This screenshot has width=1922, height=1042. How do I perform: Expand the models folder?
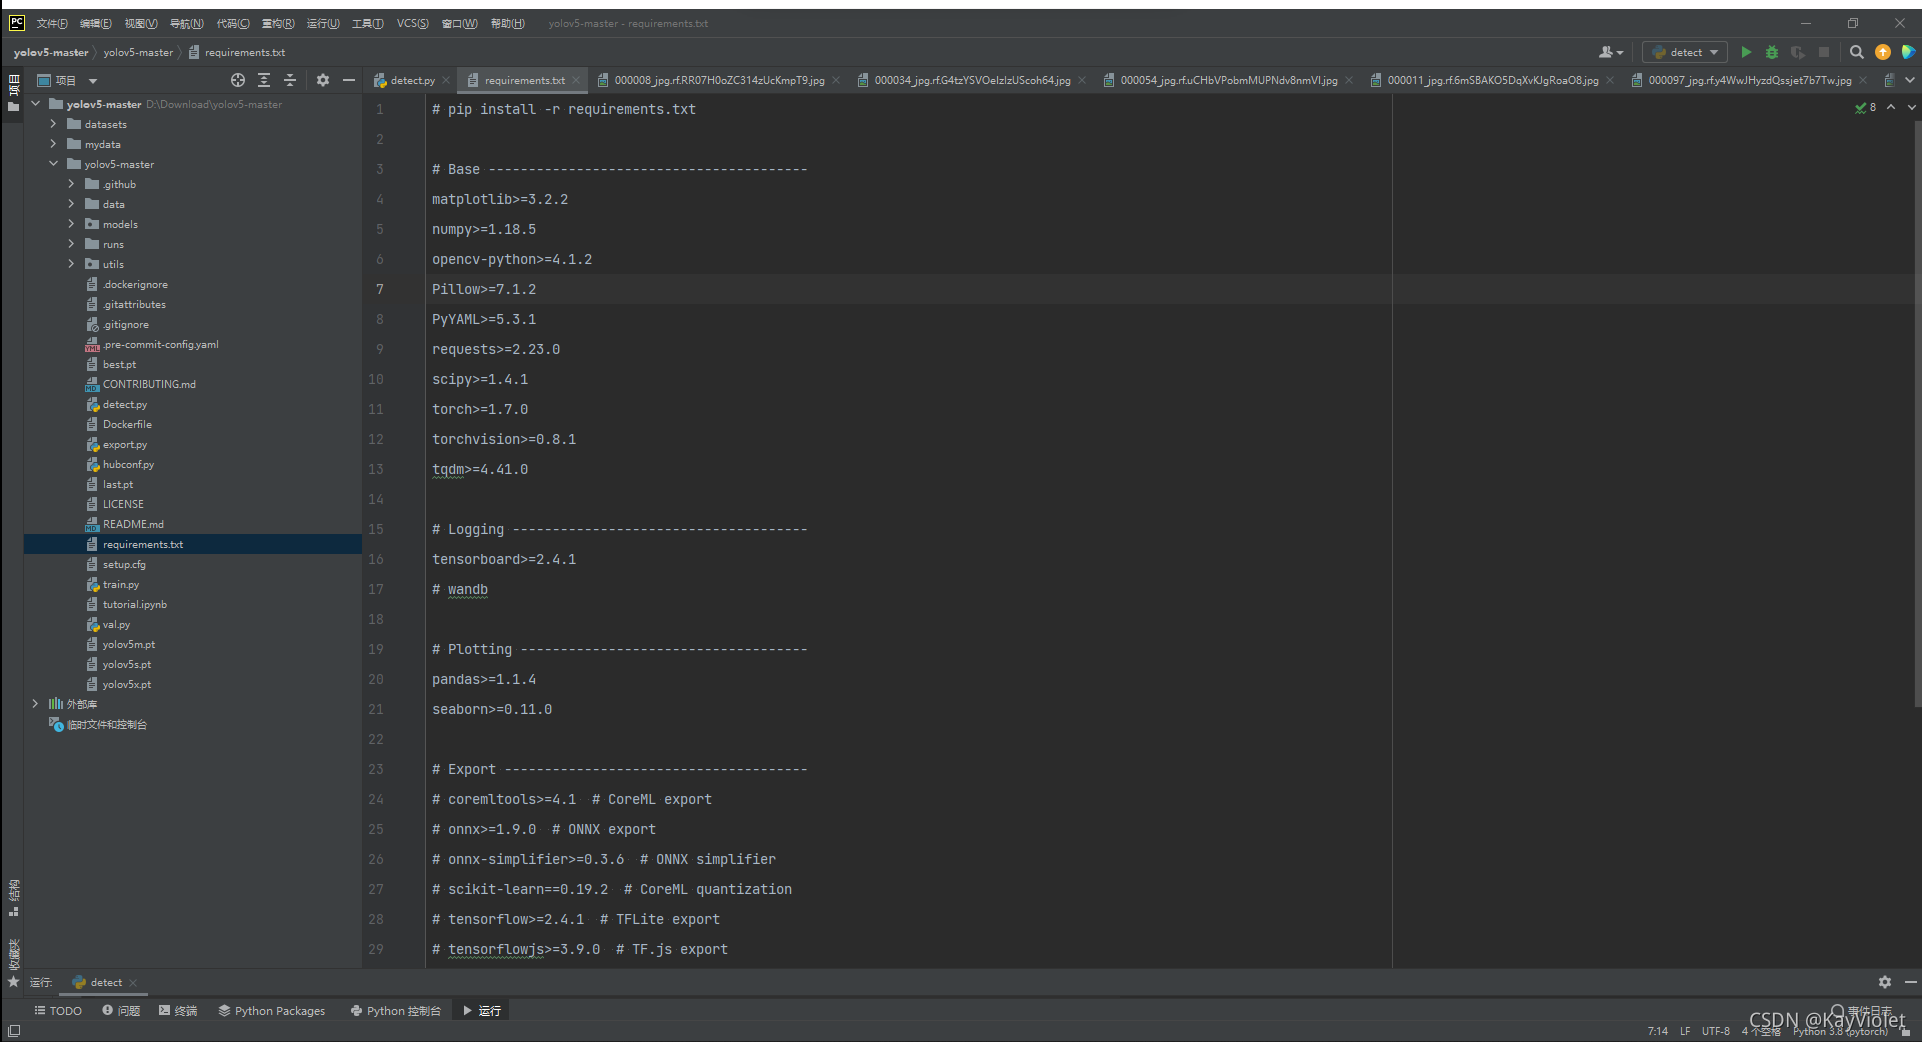click(x=71, y=224)
